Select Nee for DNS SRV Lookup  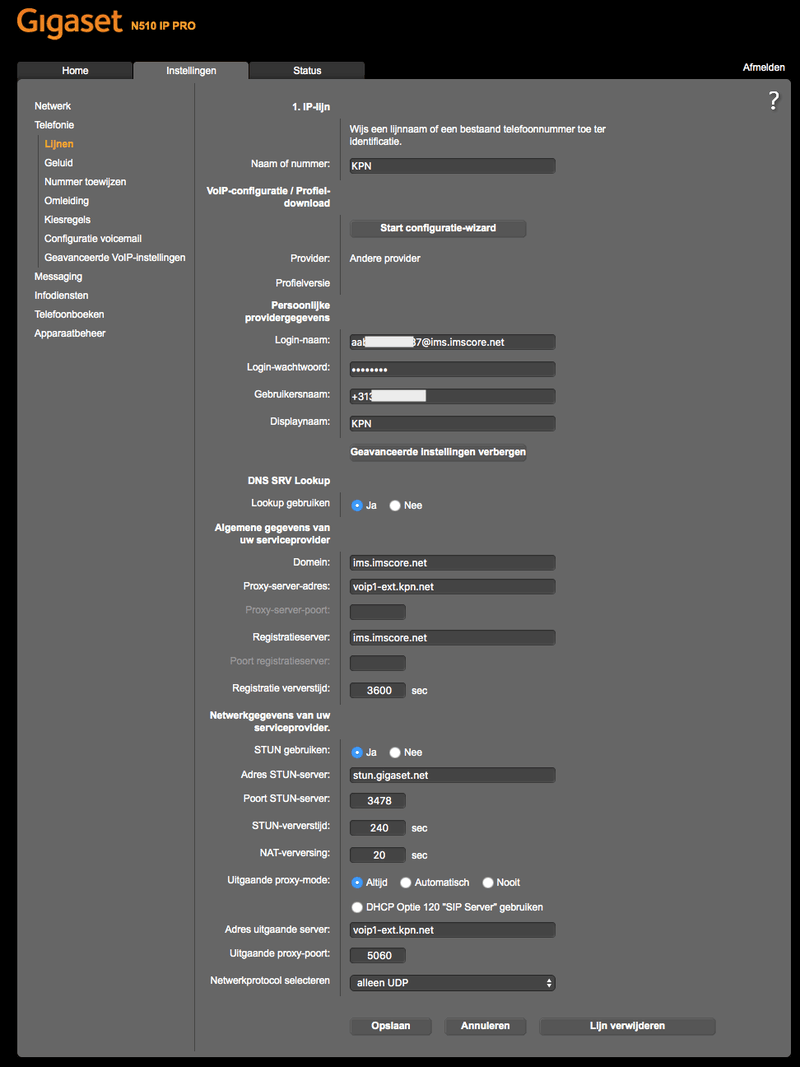click(395, 506)
